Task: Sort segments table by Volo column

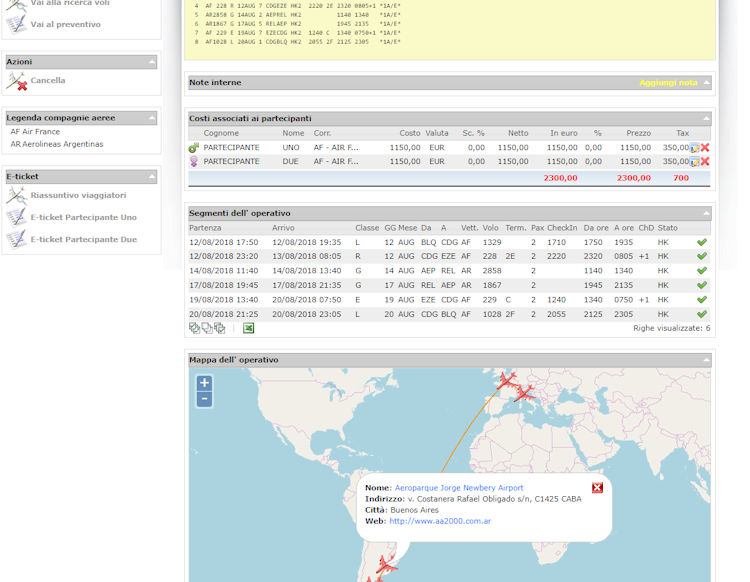Action: point(490,228)
